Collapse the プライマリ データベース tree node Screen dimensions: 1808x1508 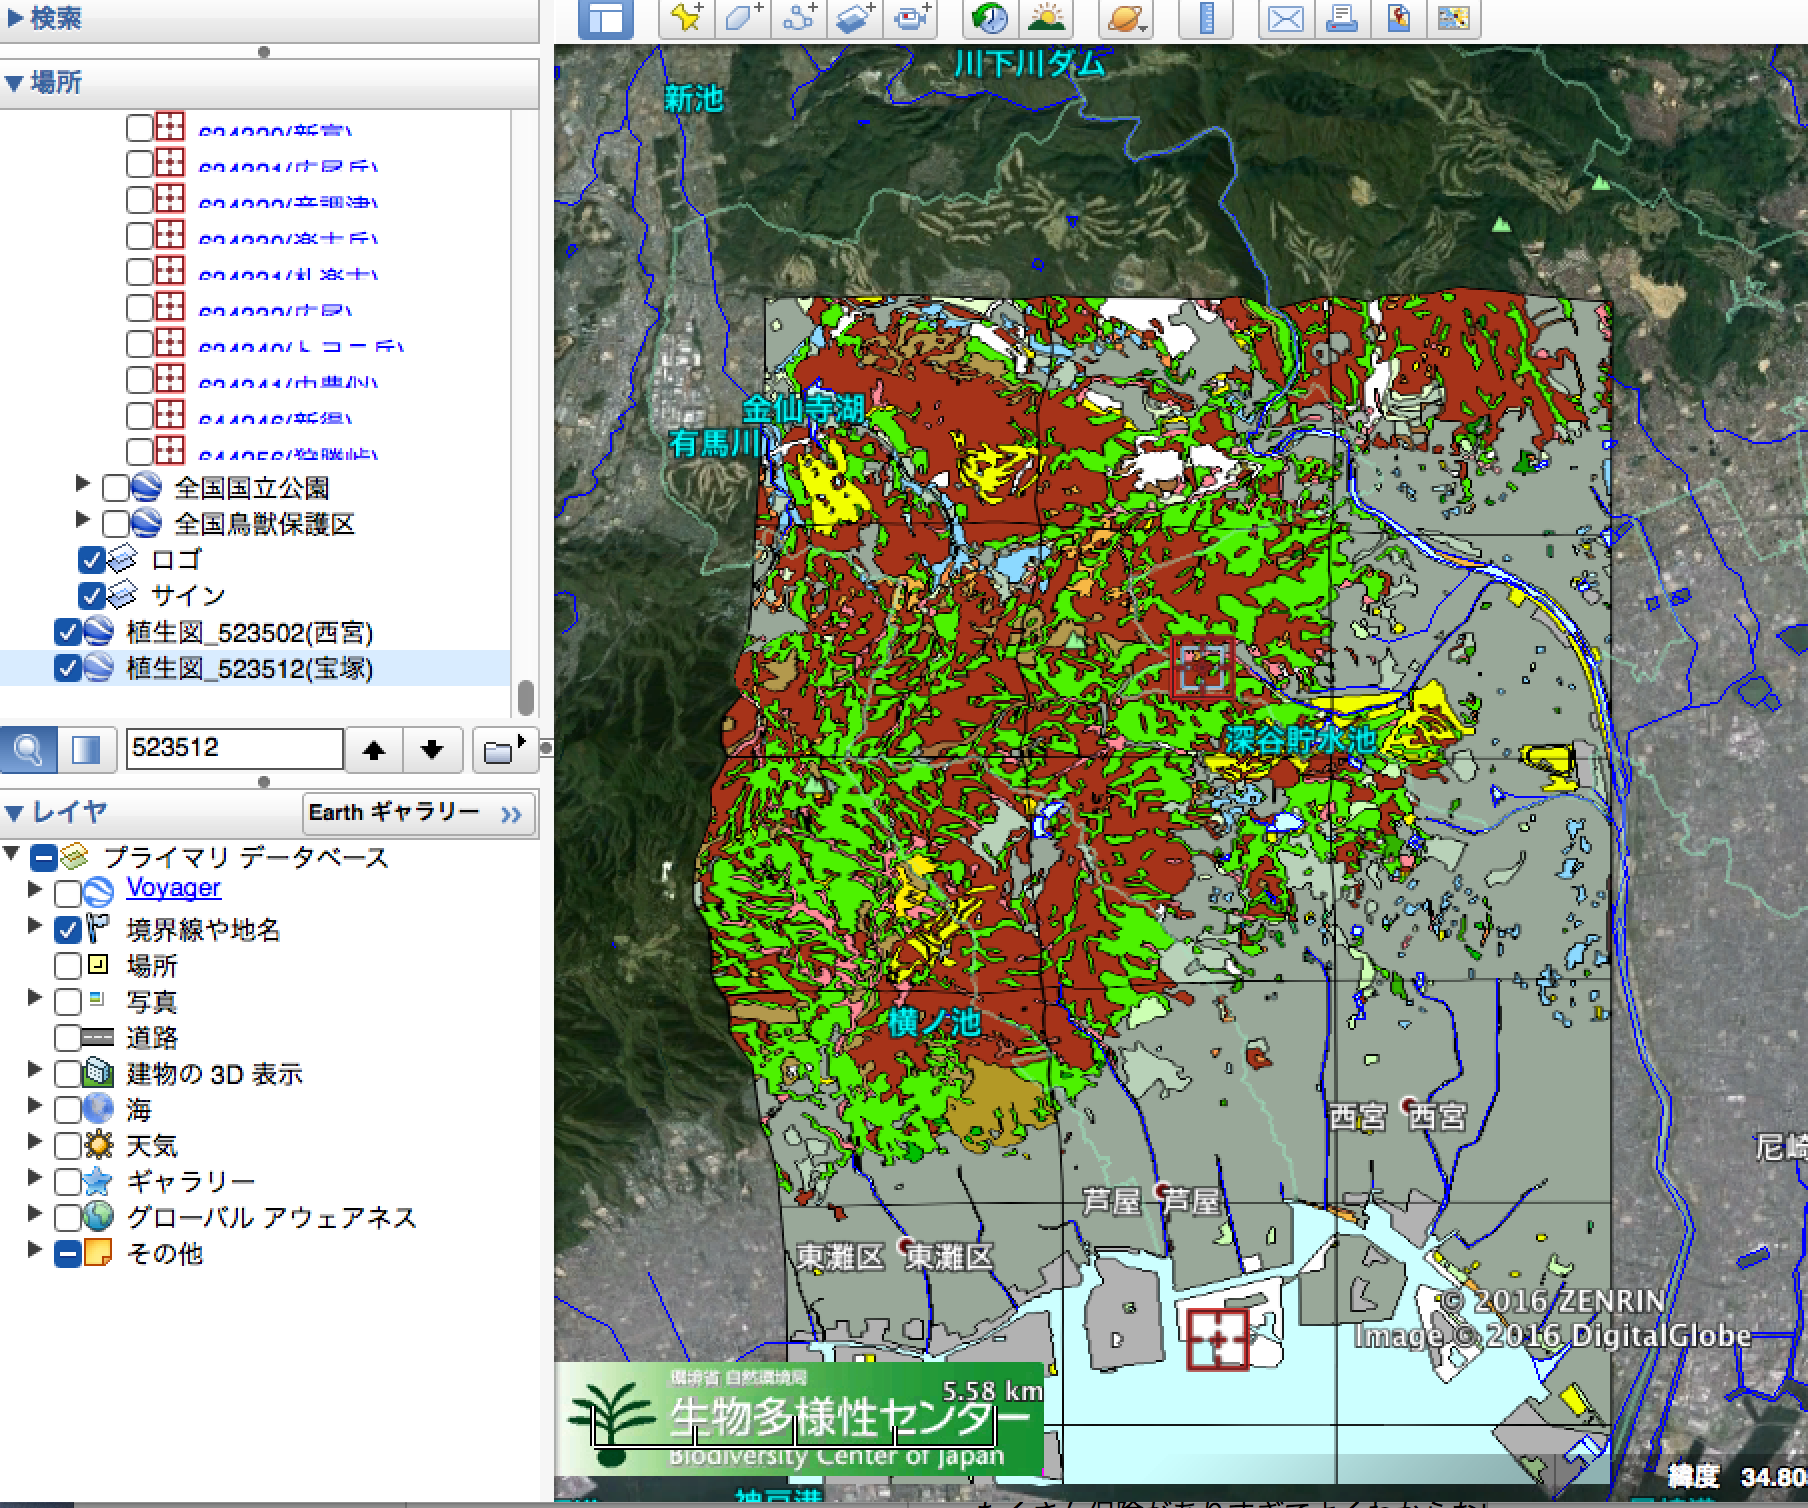[11, 854]
